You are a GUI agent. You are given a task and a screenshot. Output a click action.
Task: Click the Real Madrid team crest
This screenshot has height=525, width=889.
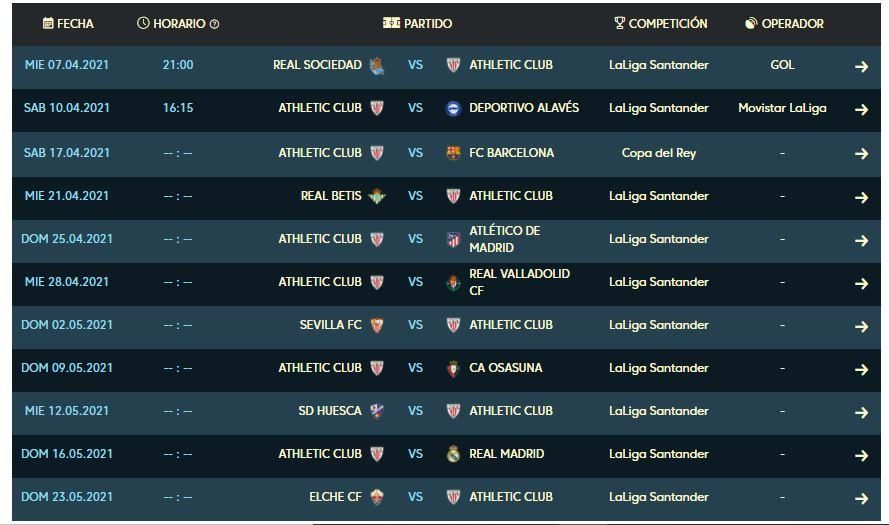(x=453, y=454)
